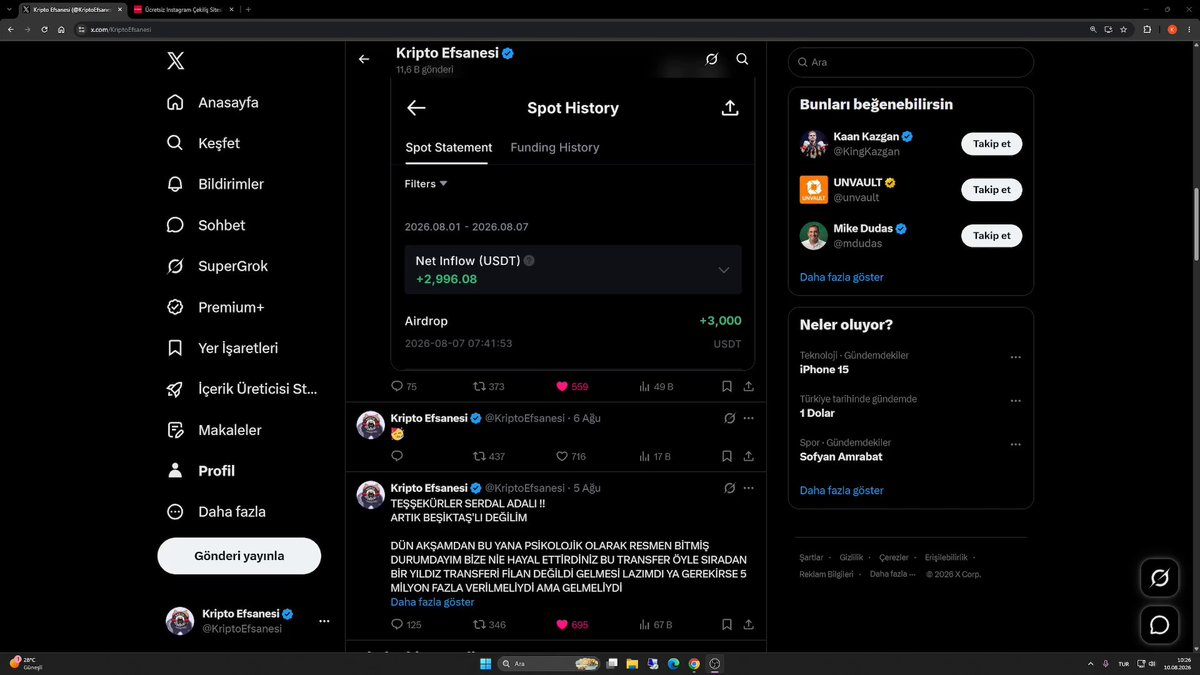Go back using the profile header arrow

click(x=364, y=59)
